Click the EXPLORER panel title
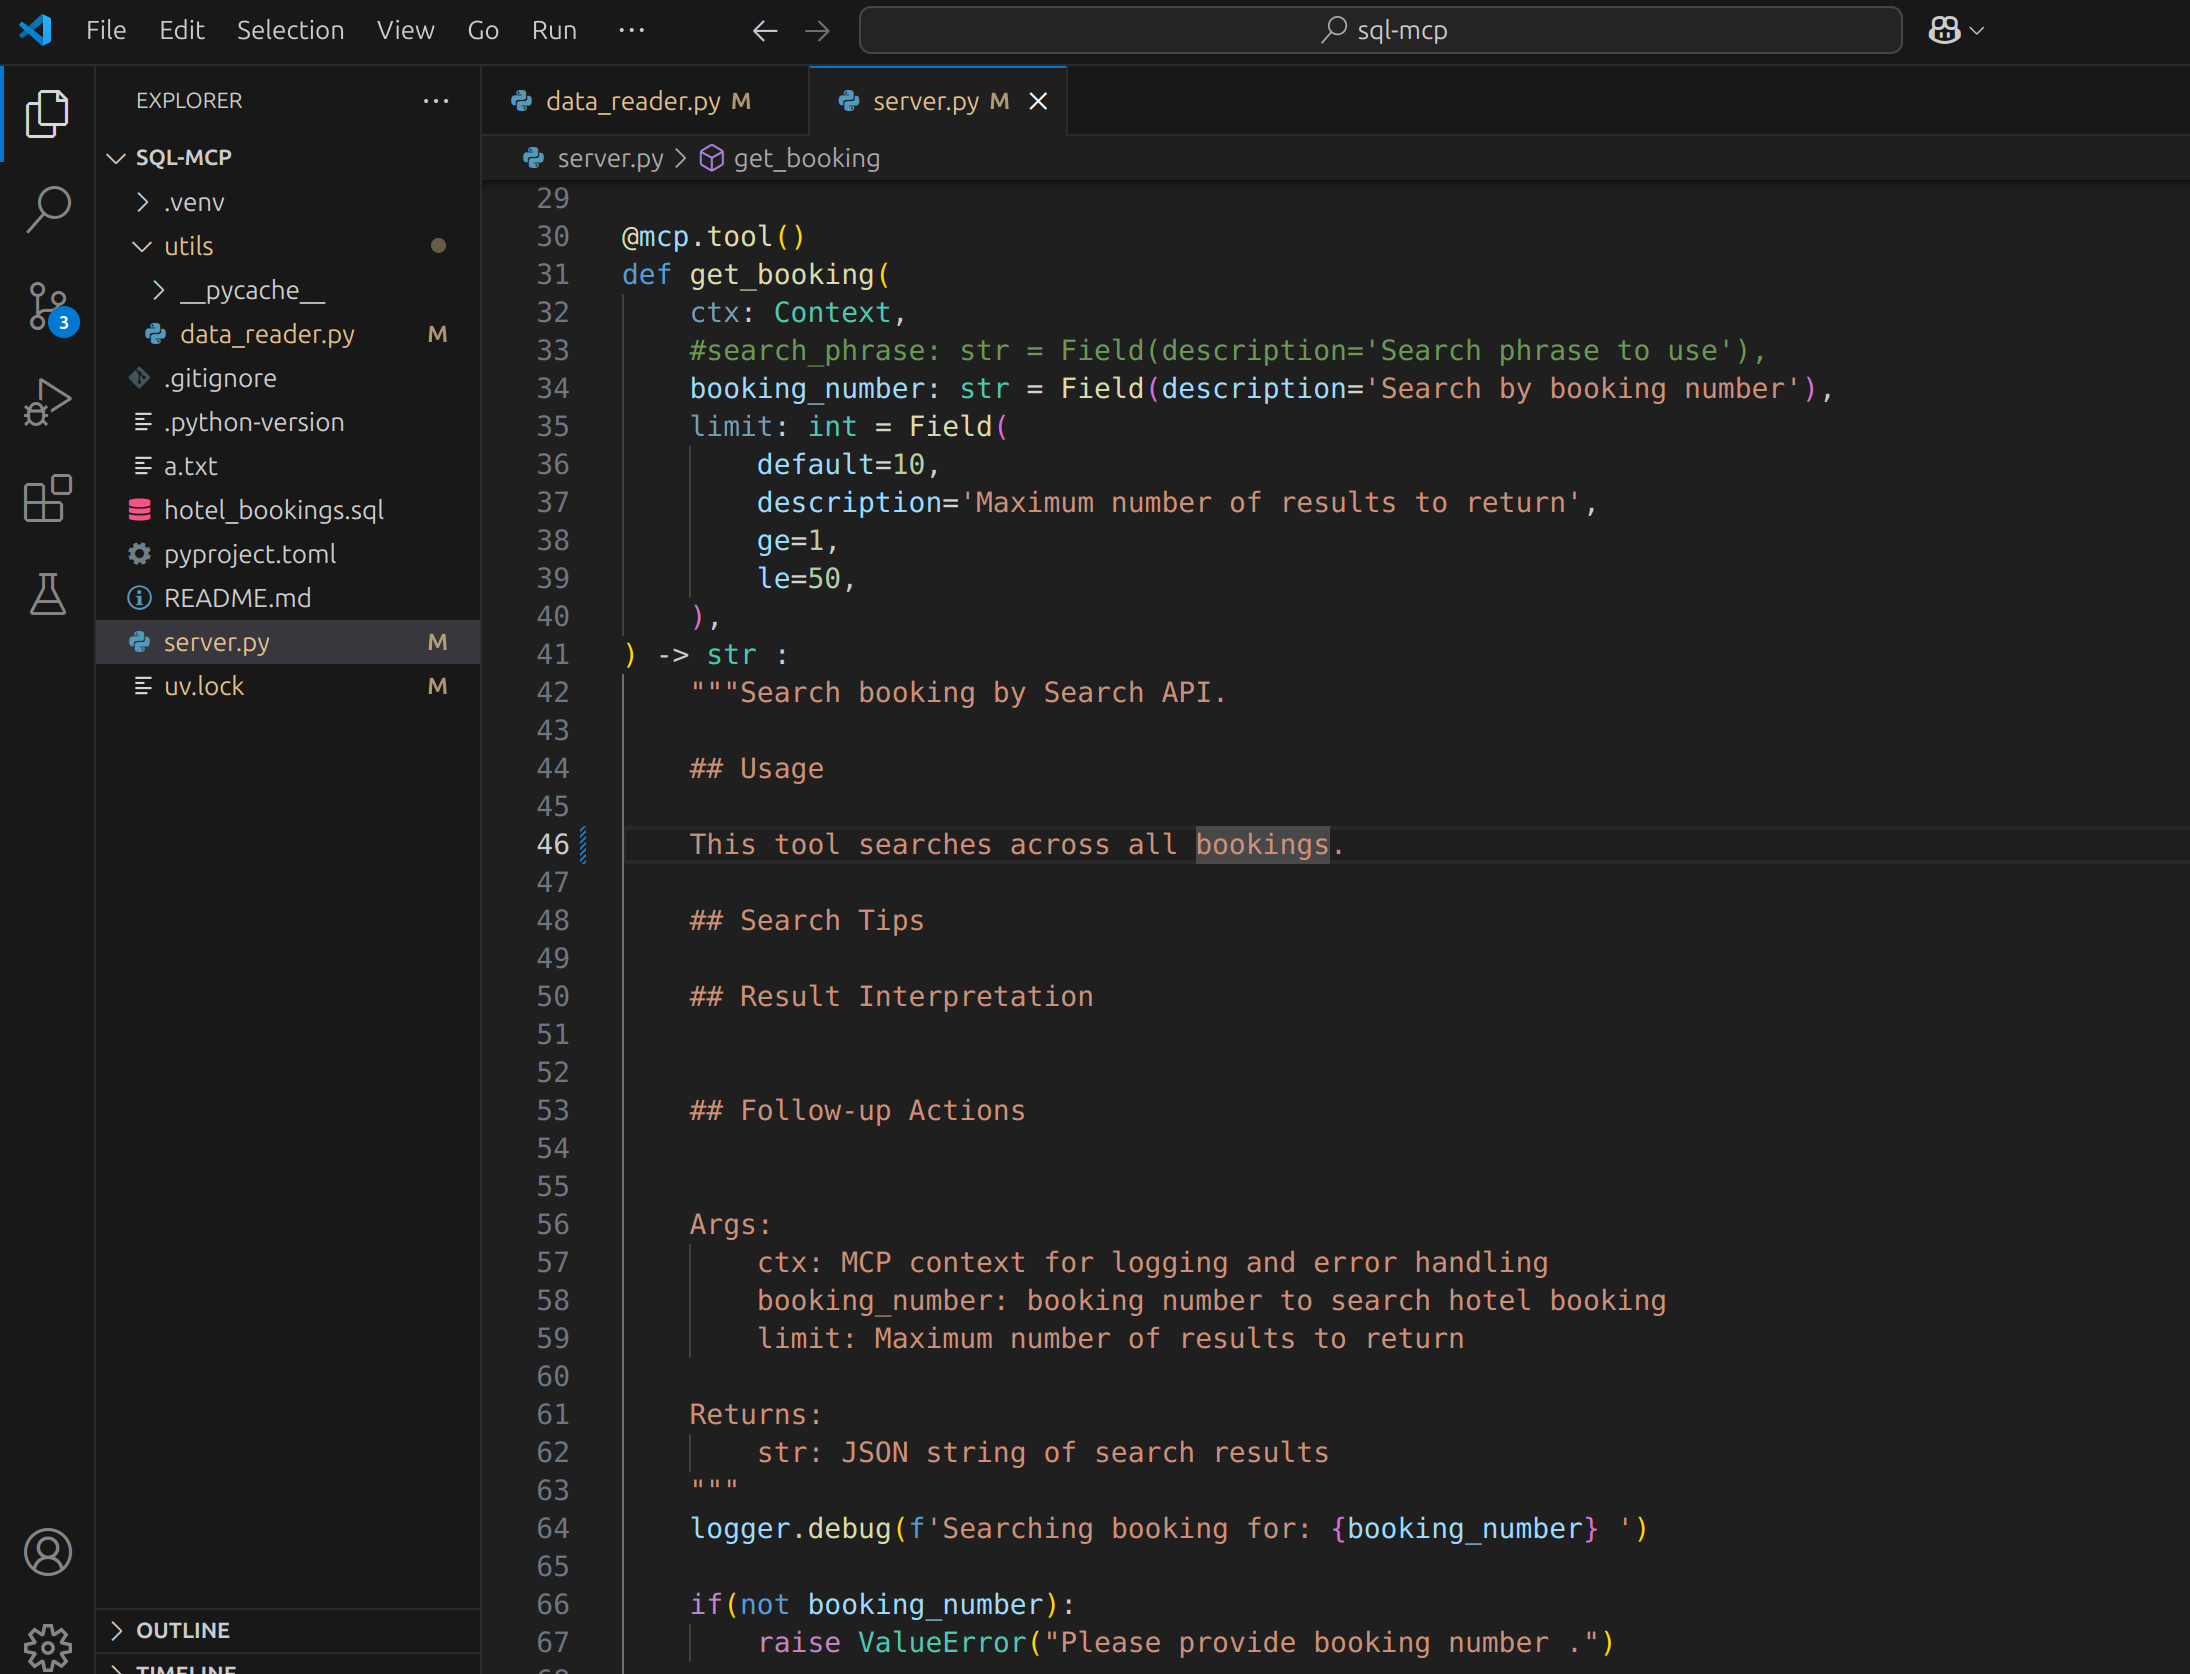This screenshot has height=1674, width=2190. point(189,101)
